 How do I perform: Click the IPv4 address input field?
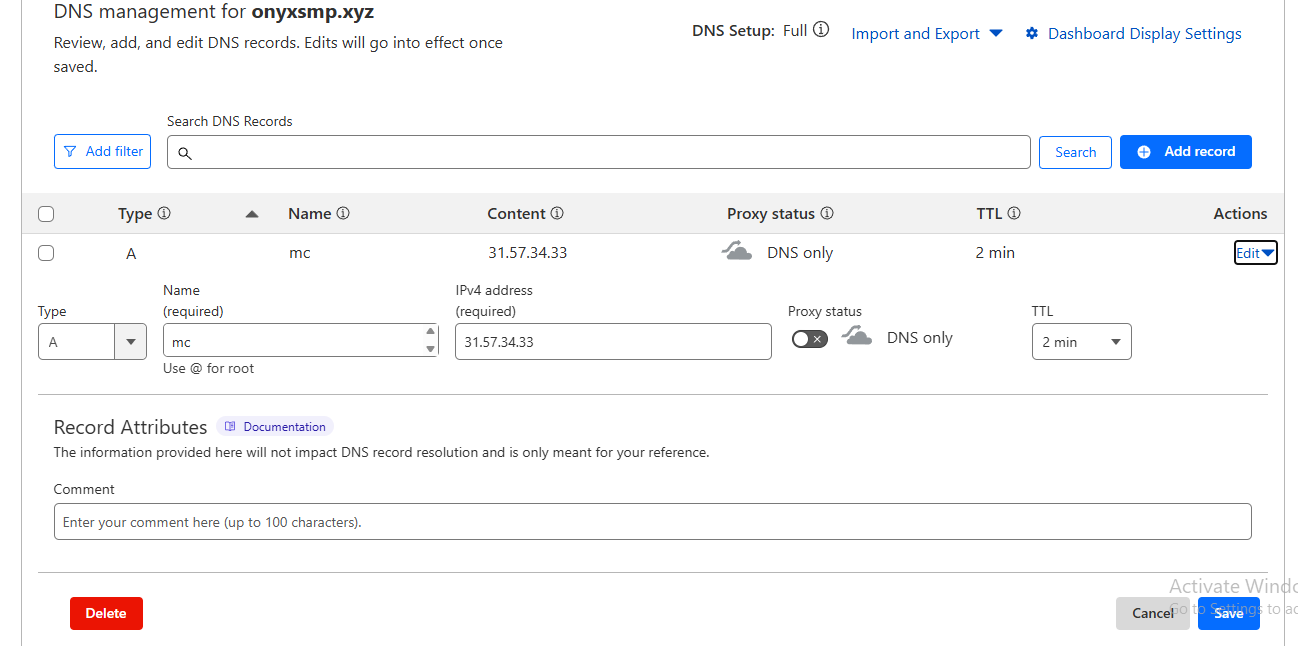coord(613,341)
